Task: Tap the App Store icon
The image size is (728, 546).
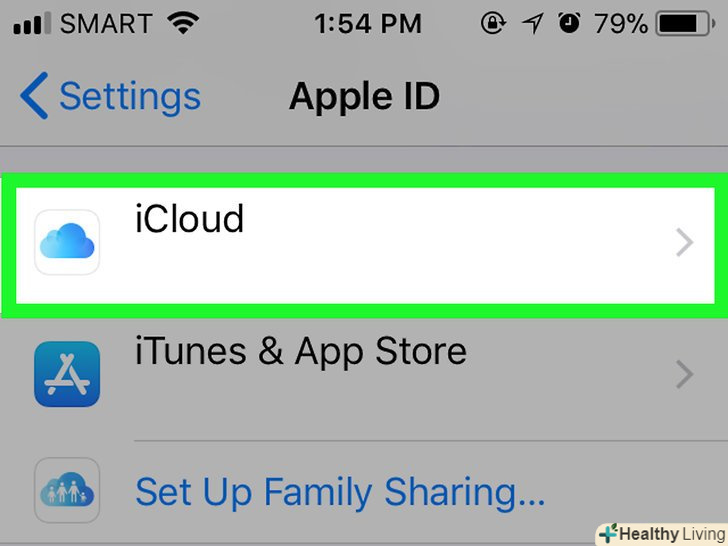Action: (x=67, y=374)
